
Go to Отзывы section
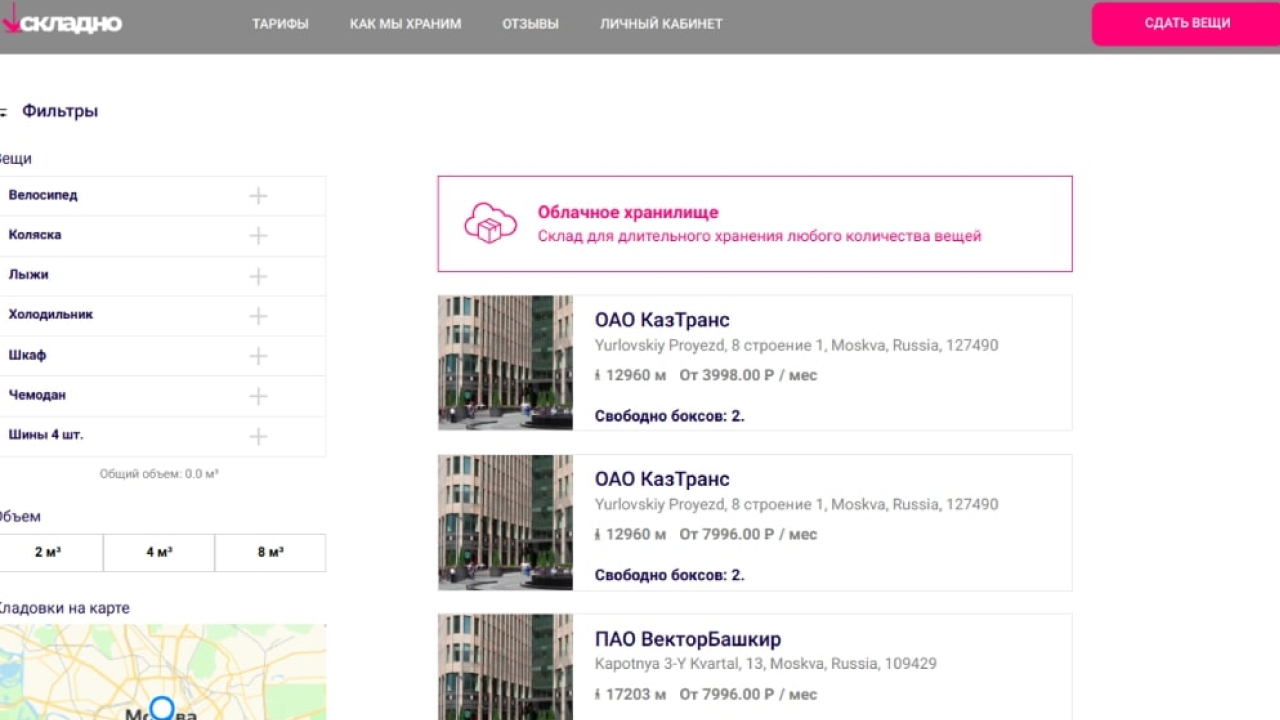point(530,24)
